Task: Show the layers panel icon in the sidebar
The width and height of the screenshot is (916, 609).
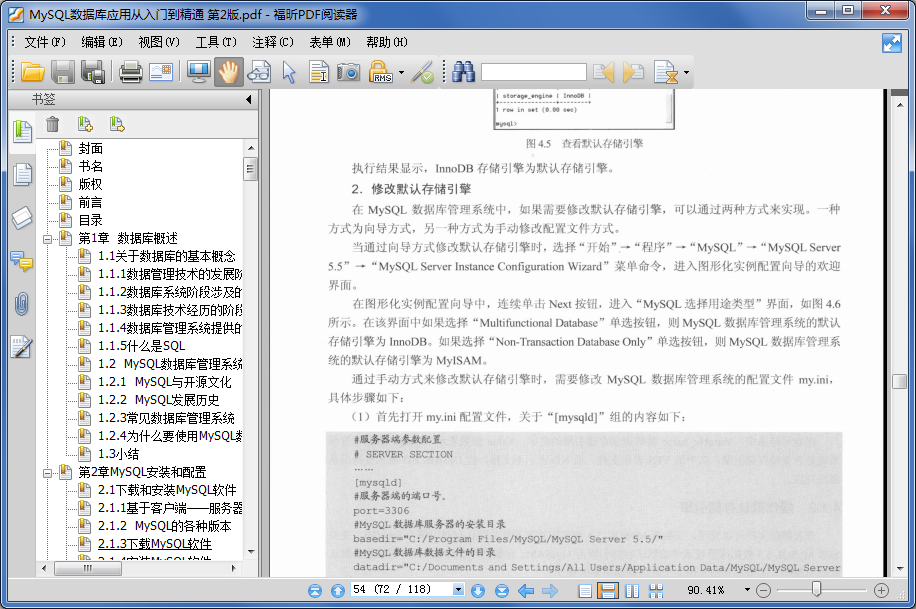Action: tap(22, 217)
